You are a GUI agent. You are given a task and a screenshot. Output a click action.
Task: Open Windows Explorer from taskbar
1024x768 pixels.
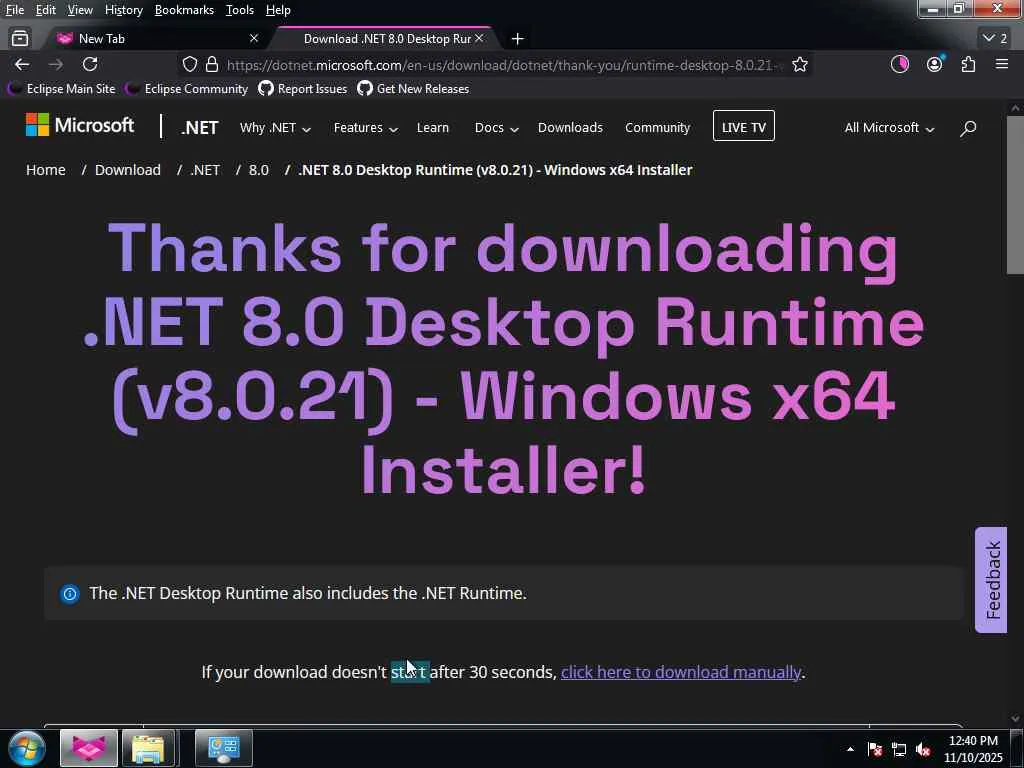[x=148, y=748]
